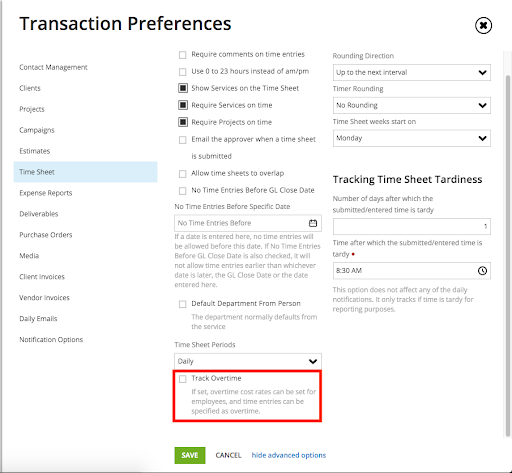This screenshot has height=473, width=512.
Task: Open the Notification Options section
Action: click(51, 340)
